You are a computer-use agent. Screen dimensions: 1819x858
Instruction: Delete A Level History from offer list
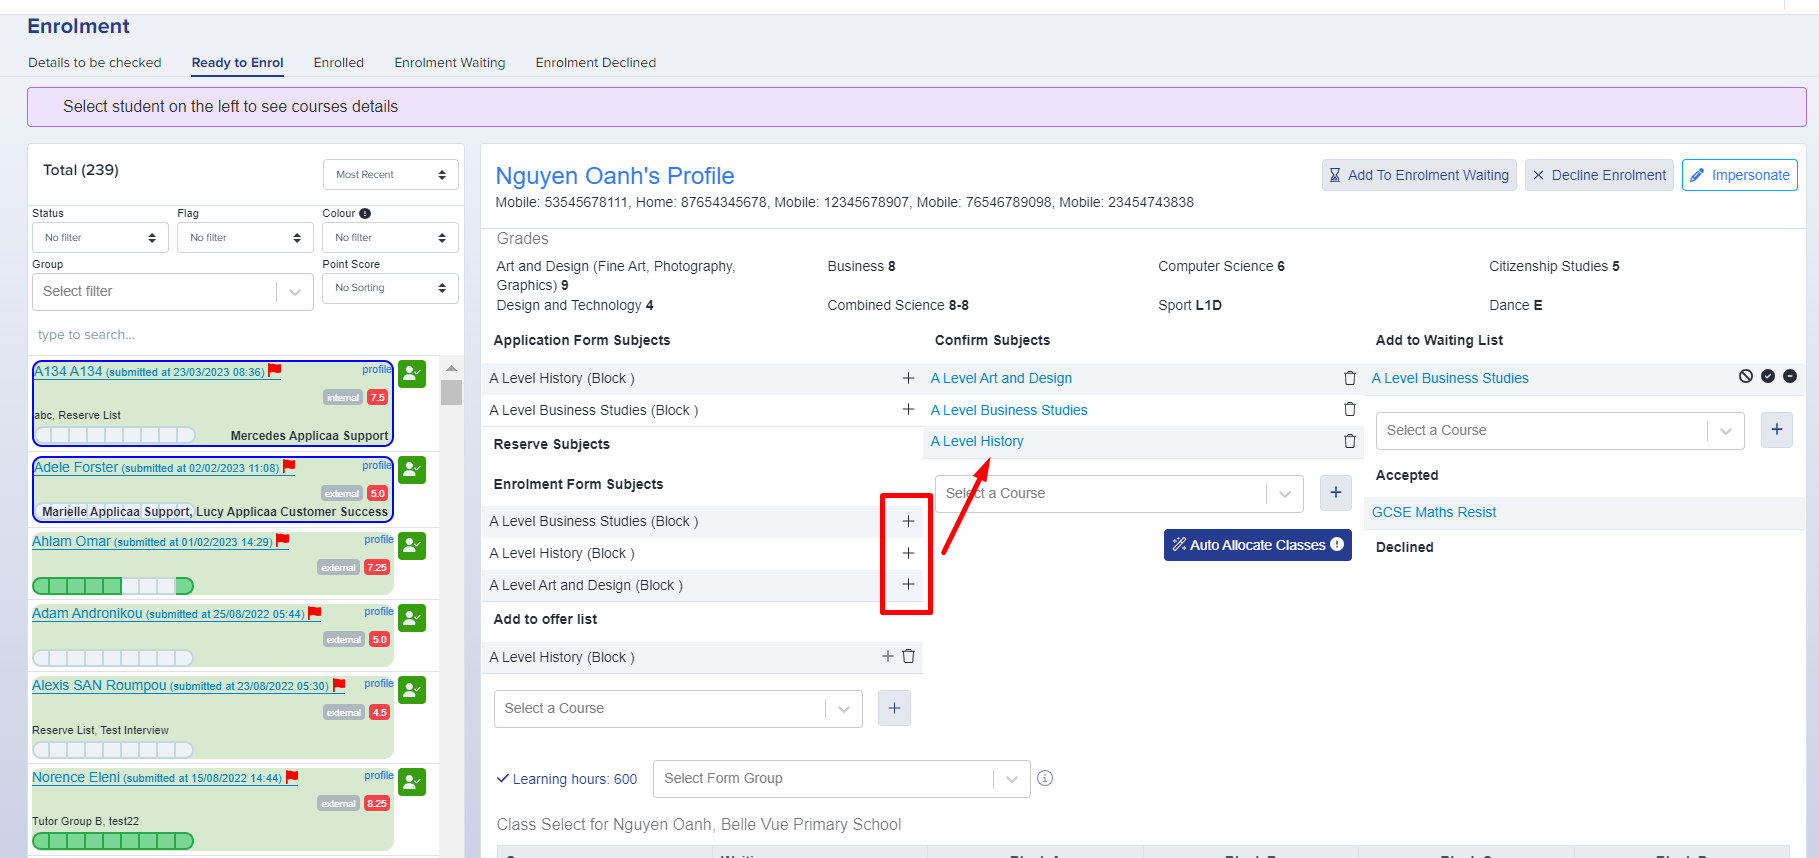(x=909, y=656)
